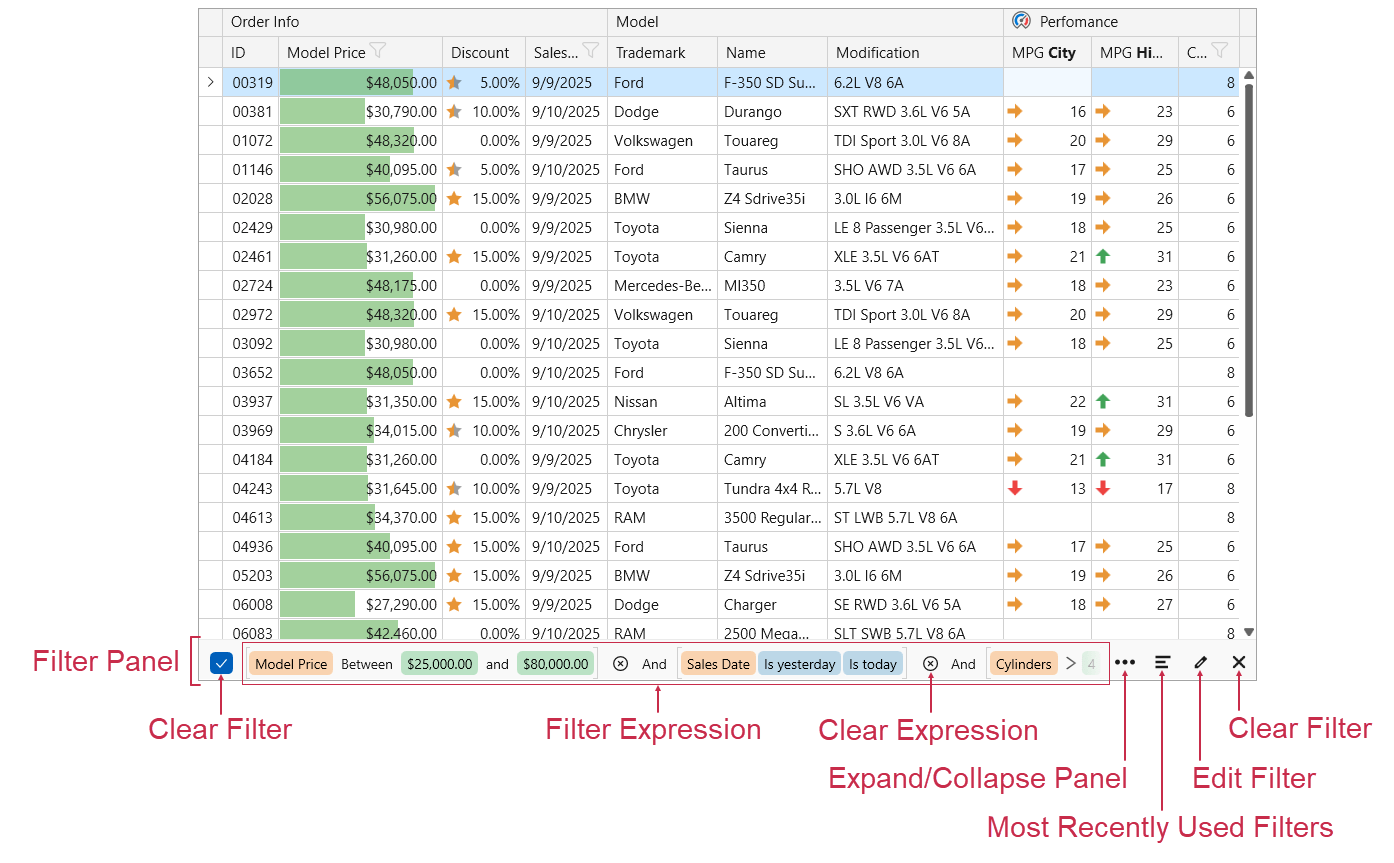Click the first And operator in filter
This screenshot has width=1394, height=863.
pyautogui.click(x=654, y=663)
